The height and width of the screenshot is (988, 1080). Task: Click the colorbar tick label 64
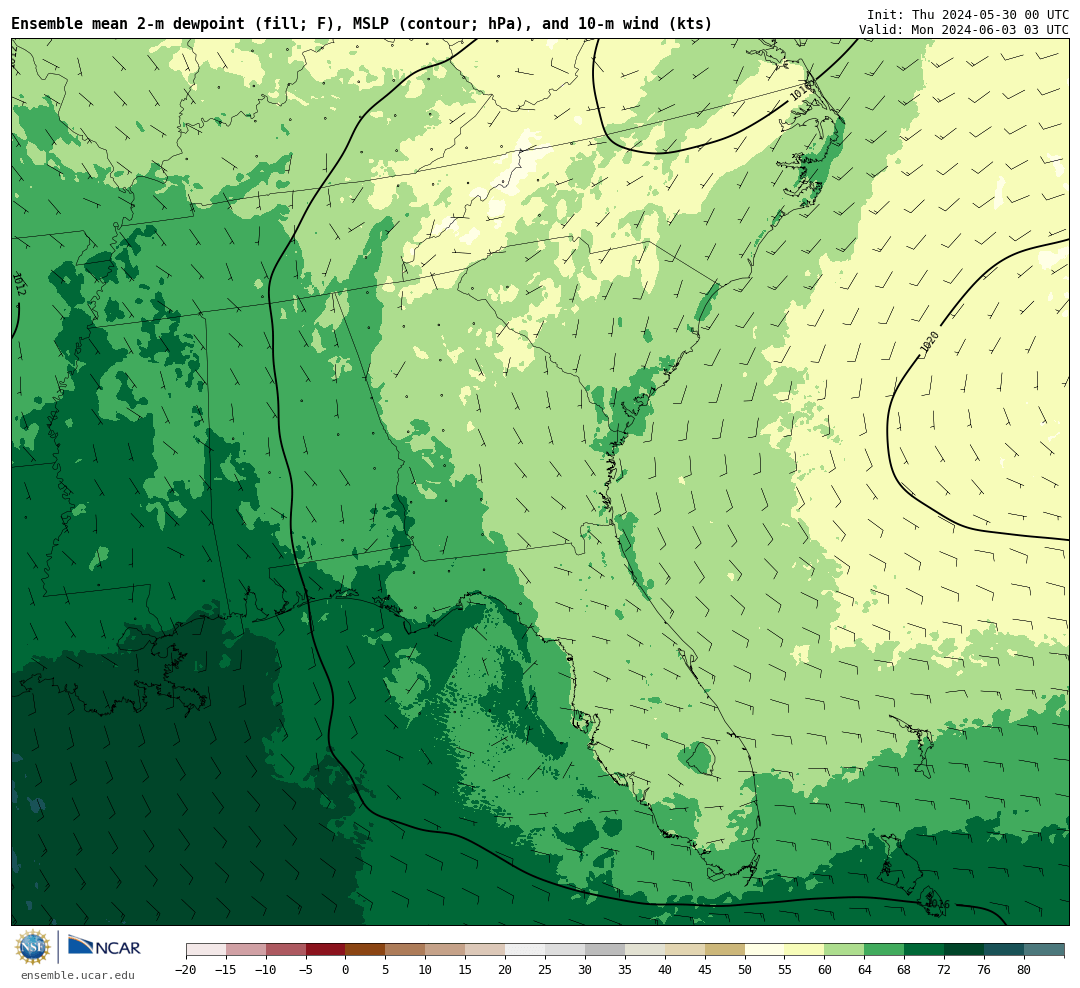(x=865, y=970)
